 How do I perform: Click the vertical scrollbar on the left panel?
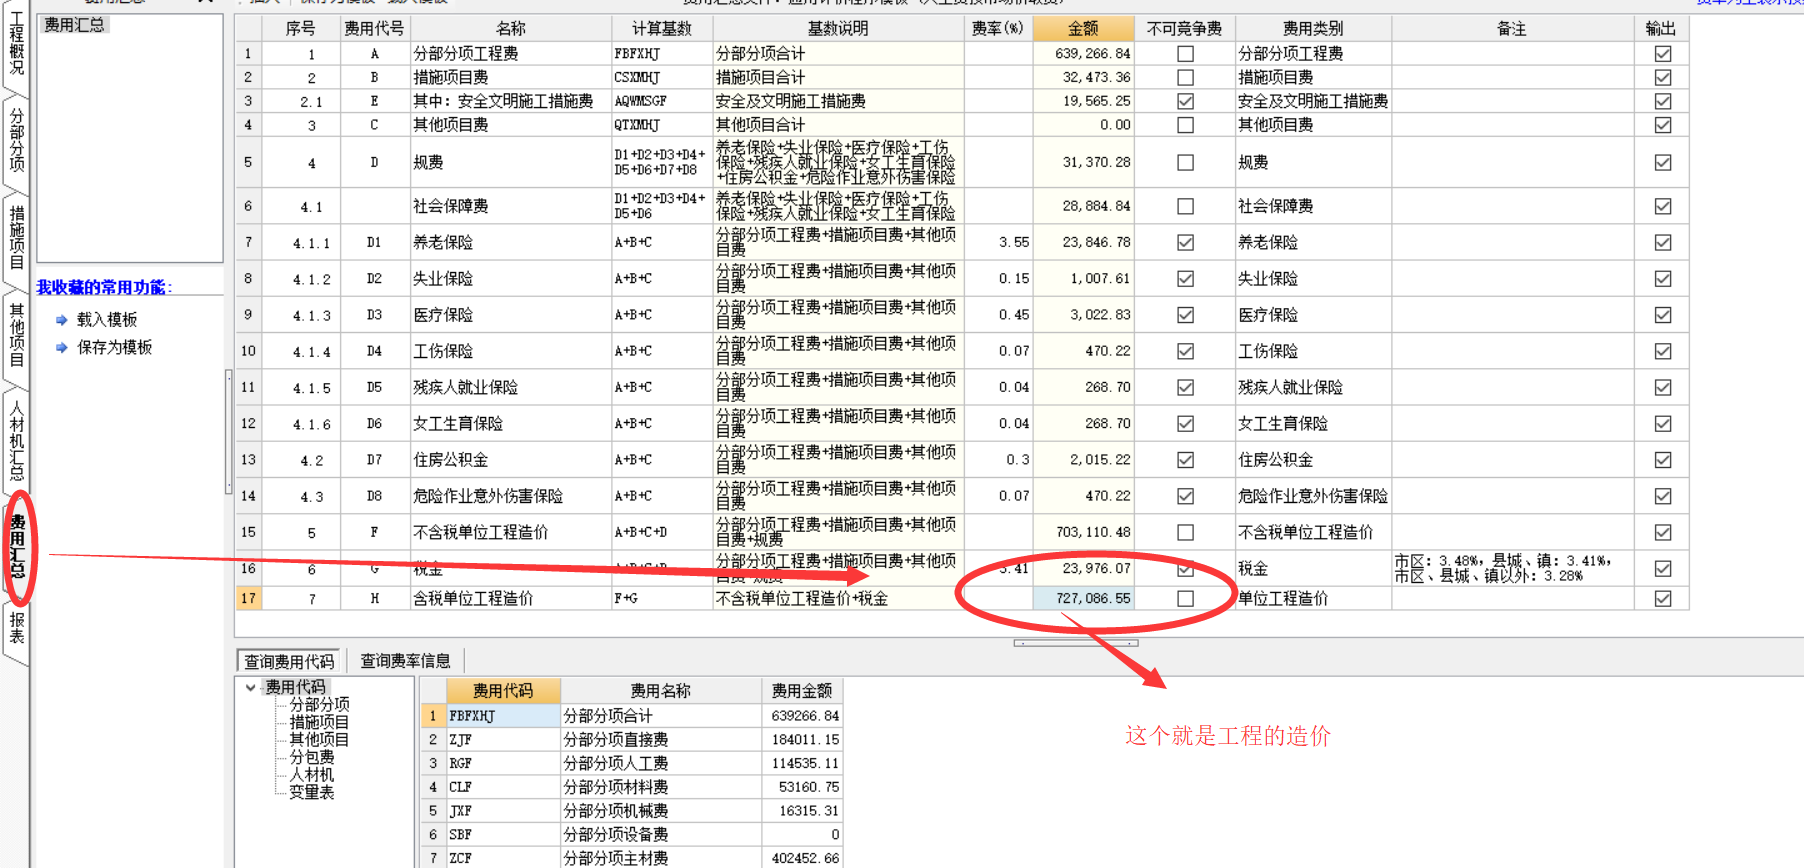tap(229, 432)
